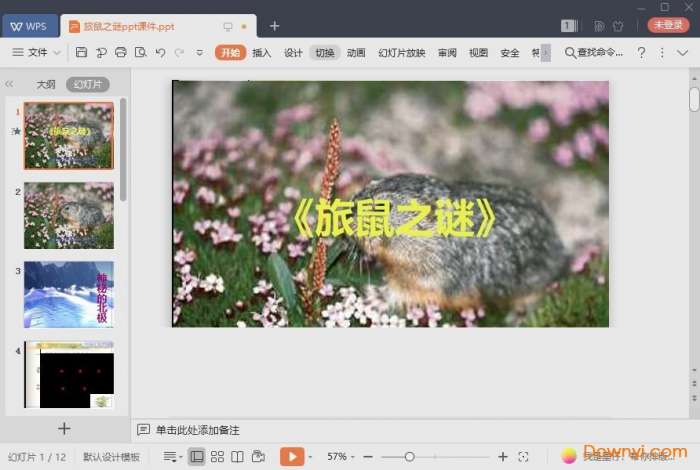Start the slideshow with the orange play button
This screenshot has width=700, height=470.
pyautogui.click(x=292, y=456)
